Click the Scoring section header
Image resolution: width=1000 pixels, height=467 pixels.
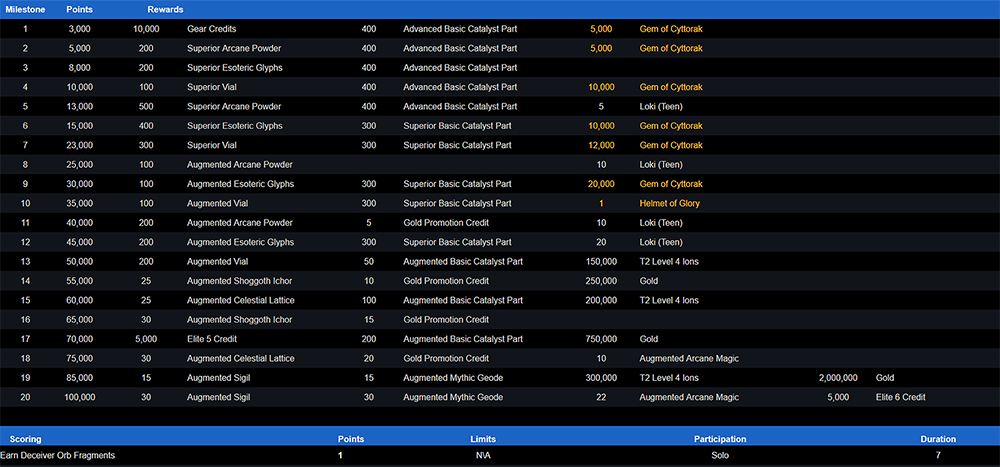(26, 439)
